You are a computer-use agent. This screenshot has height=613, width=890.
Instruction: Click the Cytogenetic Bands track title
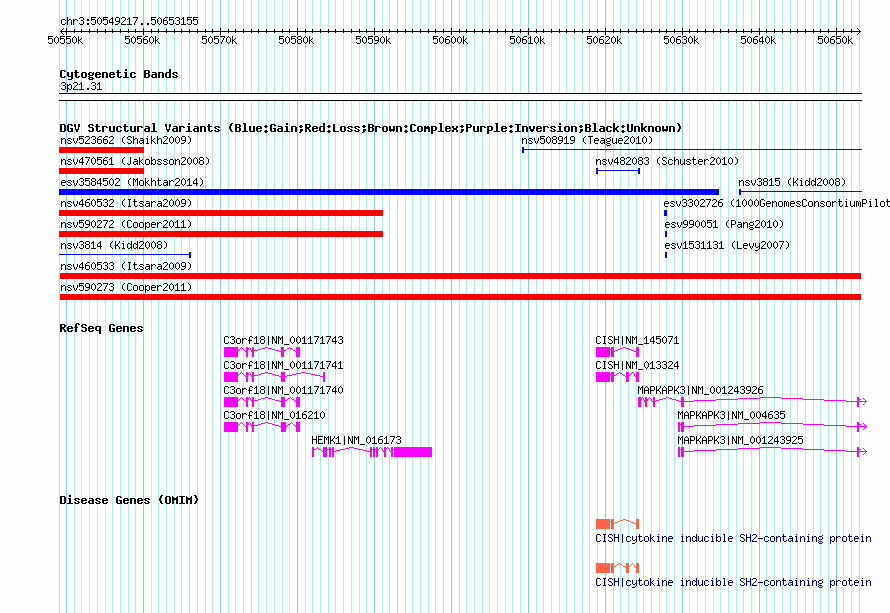coord(119,74)
